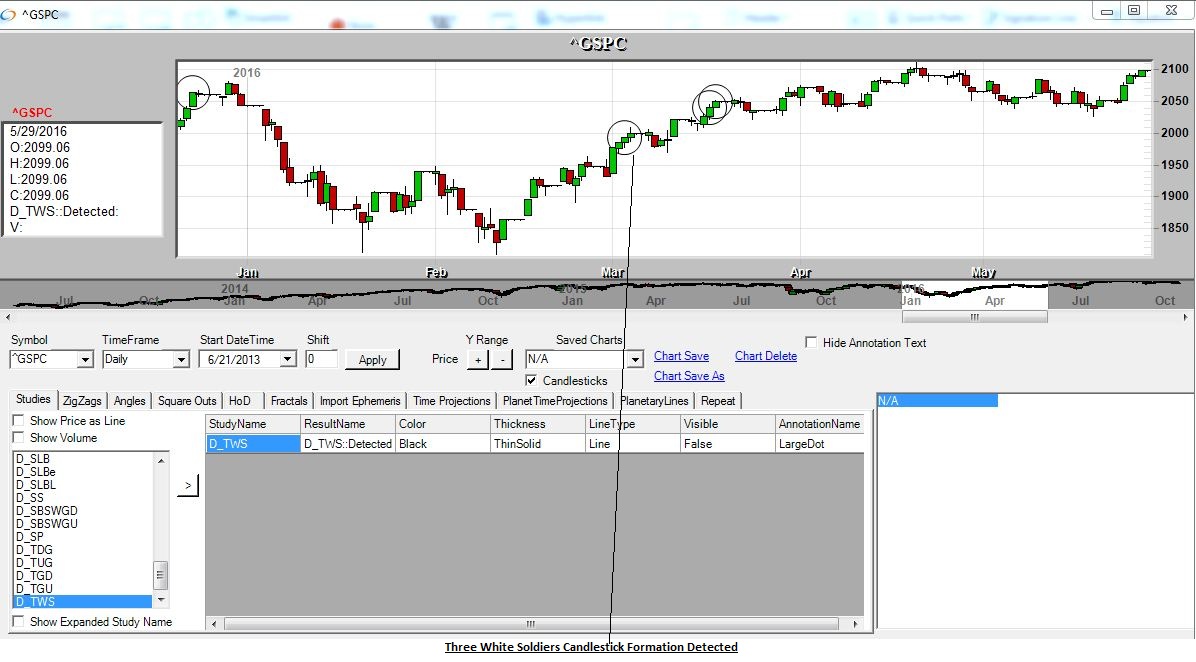Click the Shift input field

pyautogui.click(x=321, y=359)
